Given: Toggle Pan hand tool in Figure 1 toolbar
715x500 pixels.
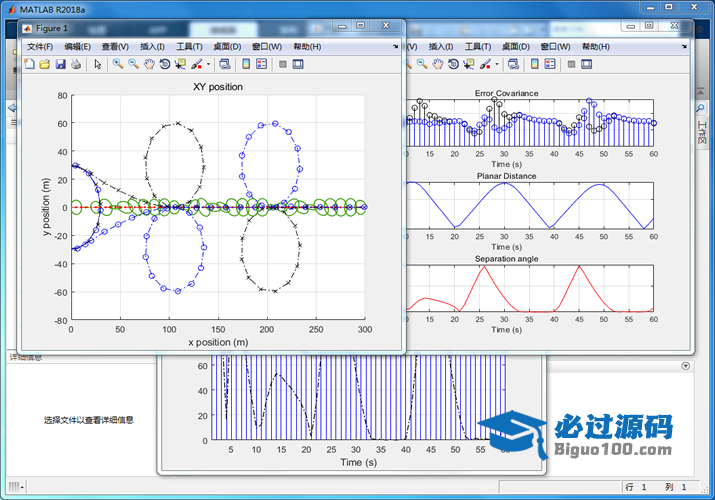Looking at the screenshot, I should click(x=149, y=64).
